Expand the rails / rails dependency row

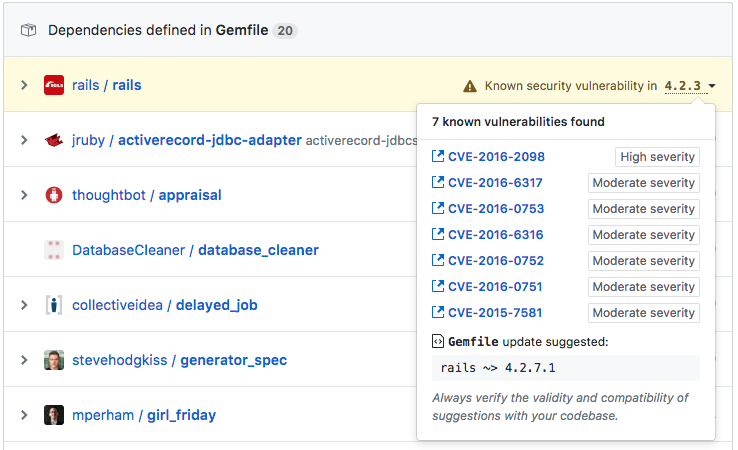click(24, 85)
